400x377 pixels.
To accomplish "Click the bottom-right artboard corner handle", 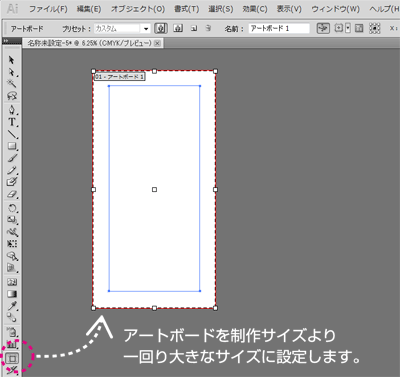I will [x=215, y=308].
